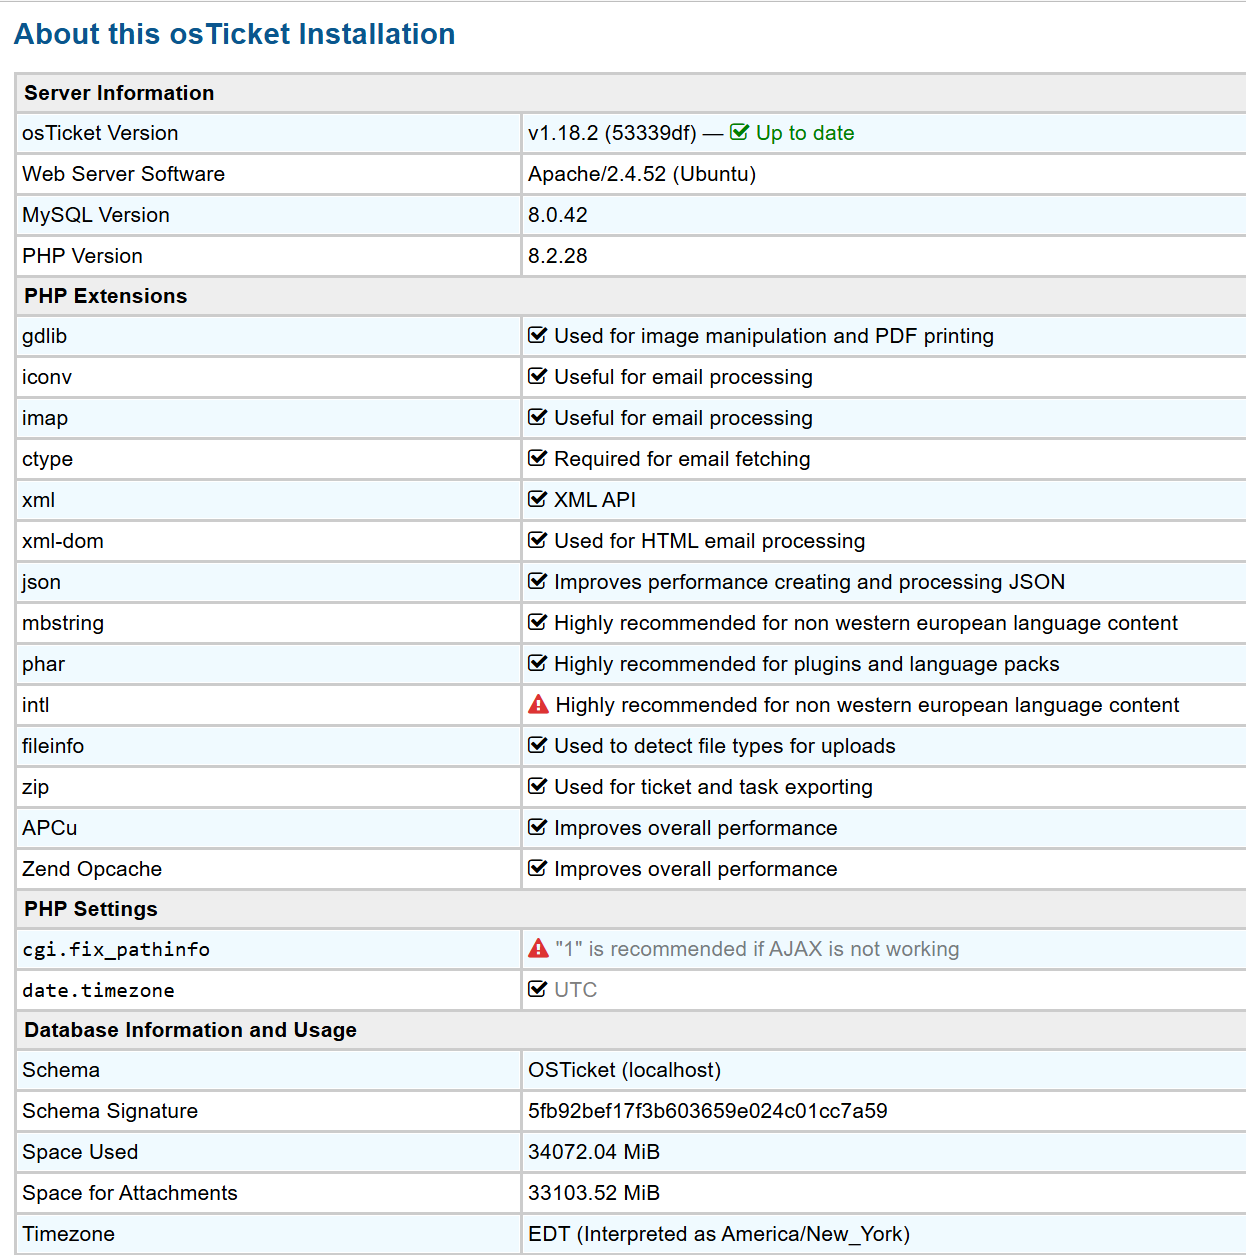1246x1255 pixels.
Task: Click the check icon in APCu row
Action: 537,827
